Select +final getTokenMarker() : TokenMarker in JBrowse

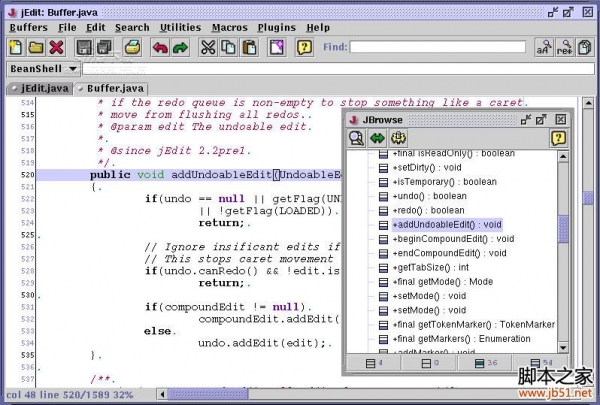(x=474, y=325)
